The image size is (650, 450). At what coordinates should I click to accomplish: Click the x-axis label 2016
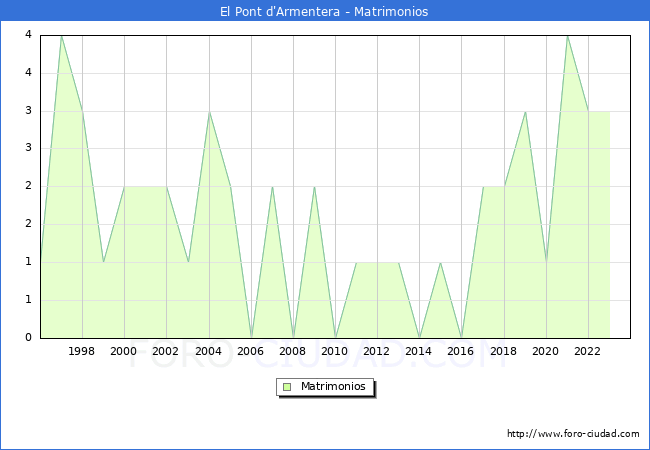pos(460,351)
